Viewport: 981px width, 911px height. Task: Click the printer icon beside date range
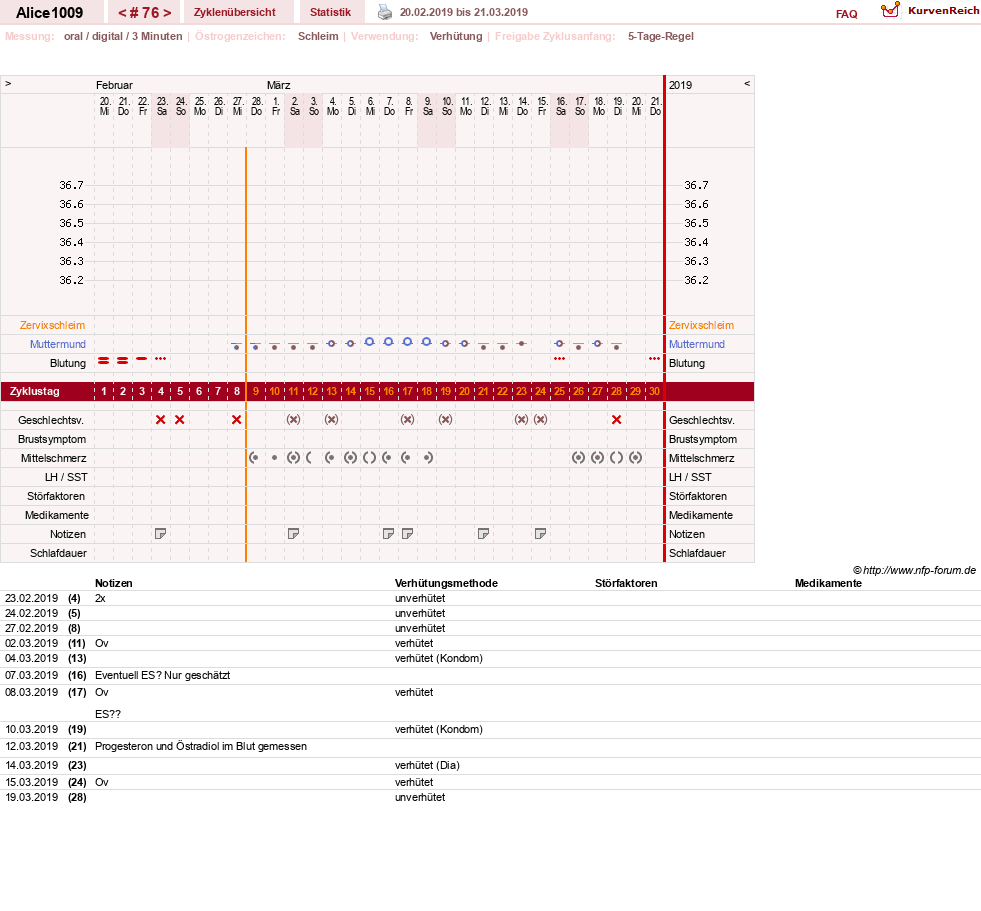point(385,12)
